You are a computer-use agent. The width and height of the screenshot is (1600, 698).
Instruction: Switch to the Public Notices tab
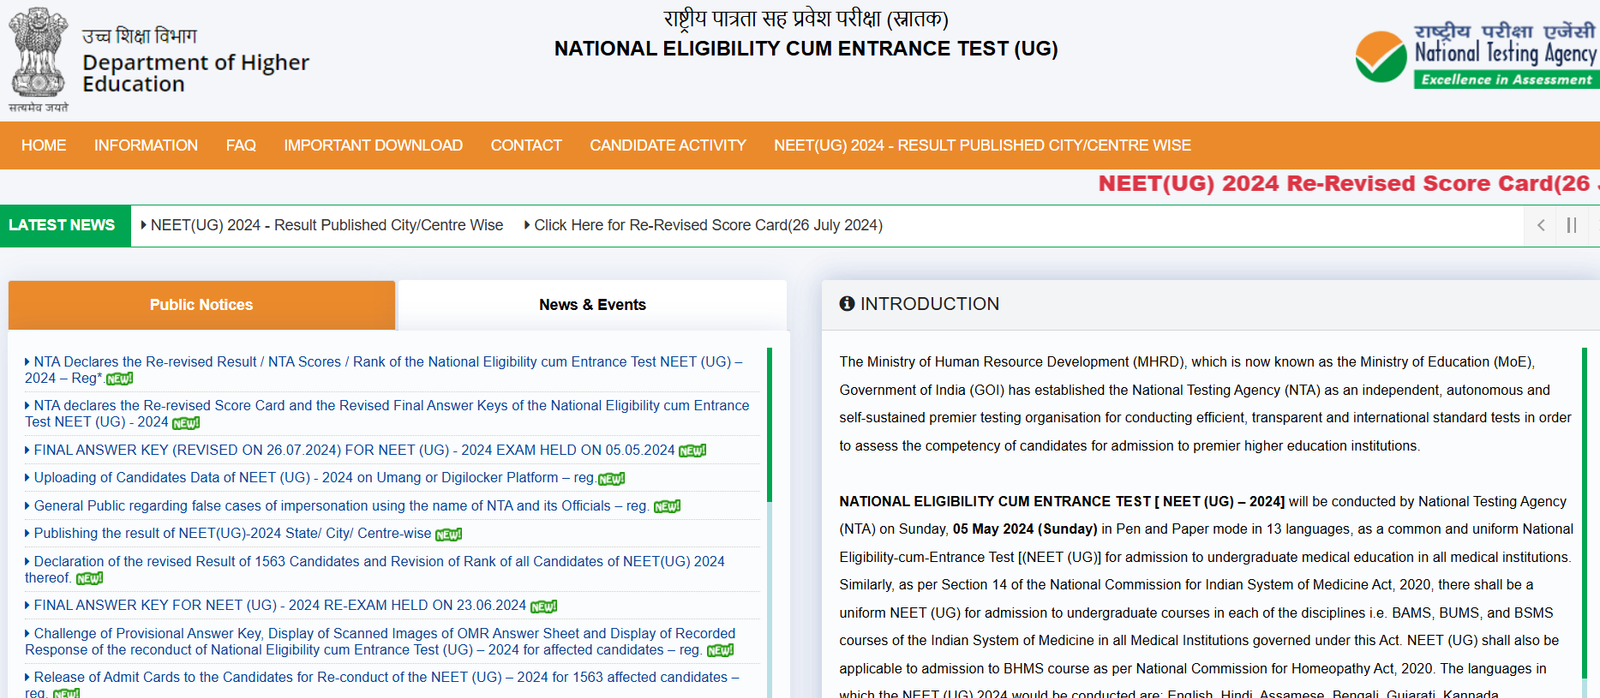click(202, 305)
